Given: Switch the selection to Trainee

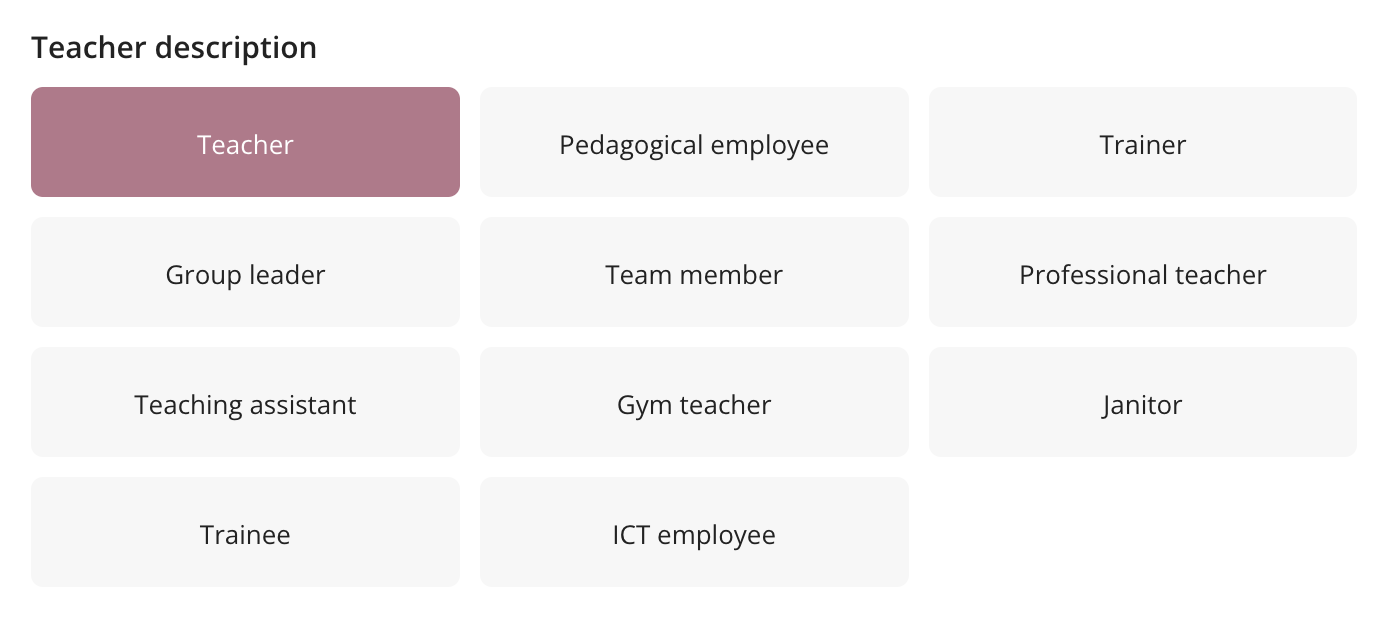Looking at the screenshot, I should pos(245,532).
